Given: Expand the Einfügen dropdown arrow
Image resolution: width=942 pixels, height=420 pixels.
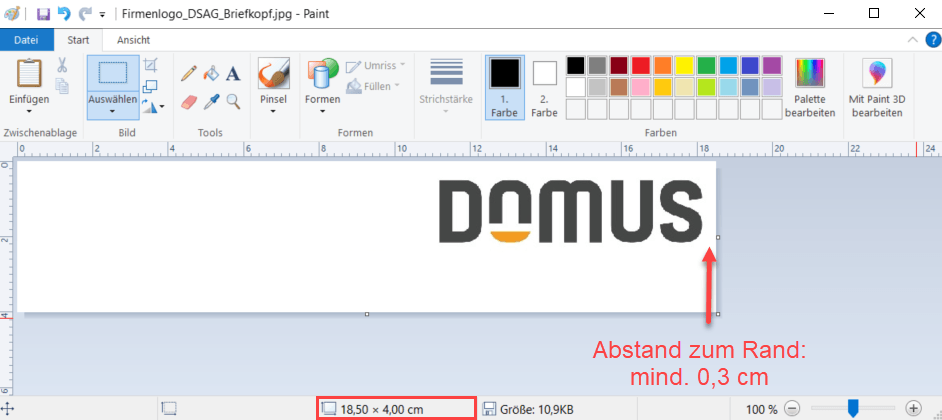Looking at the screenshot, I should pos(29,111).
